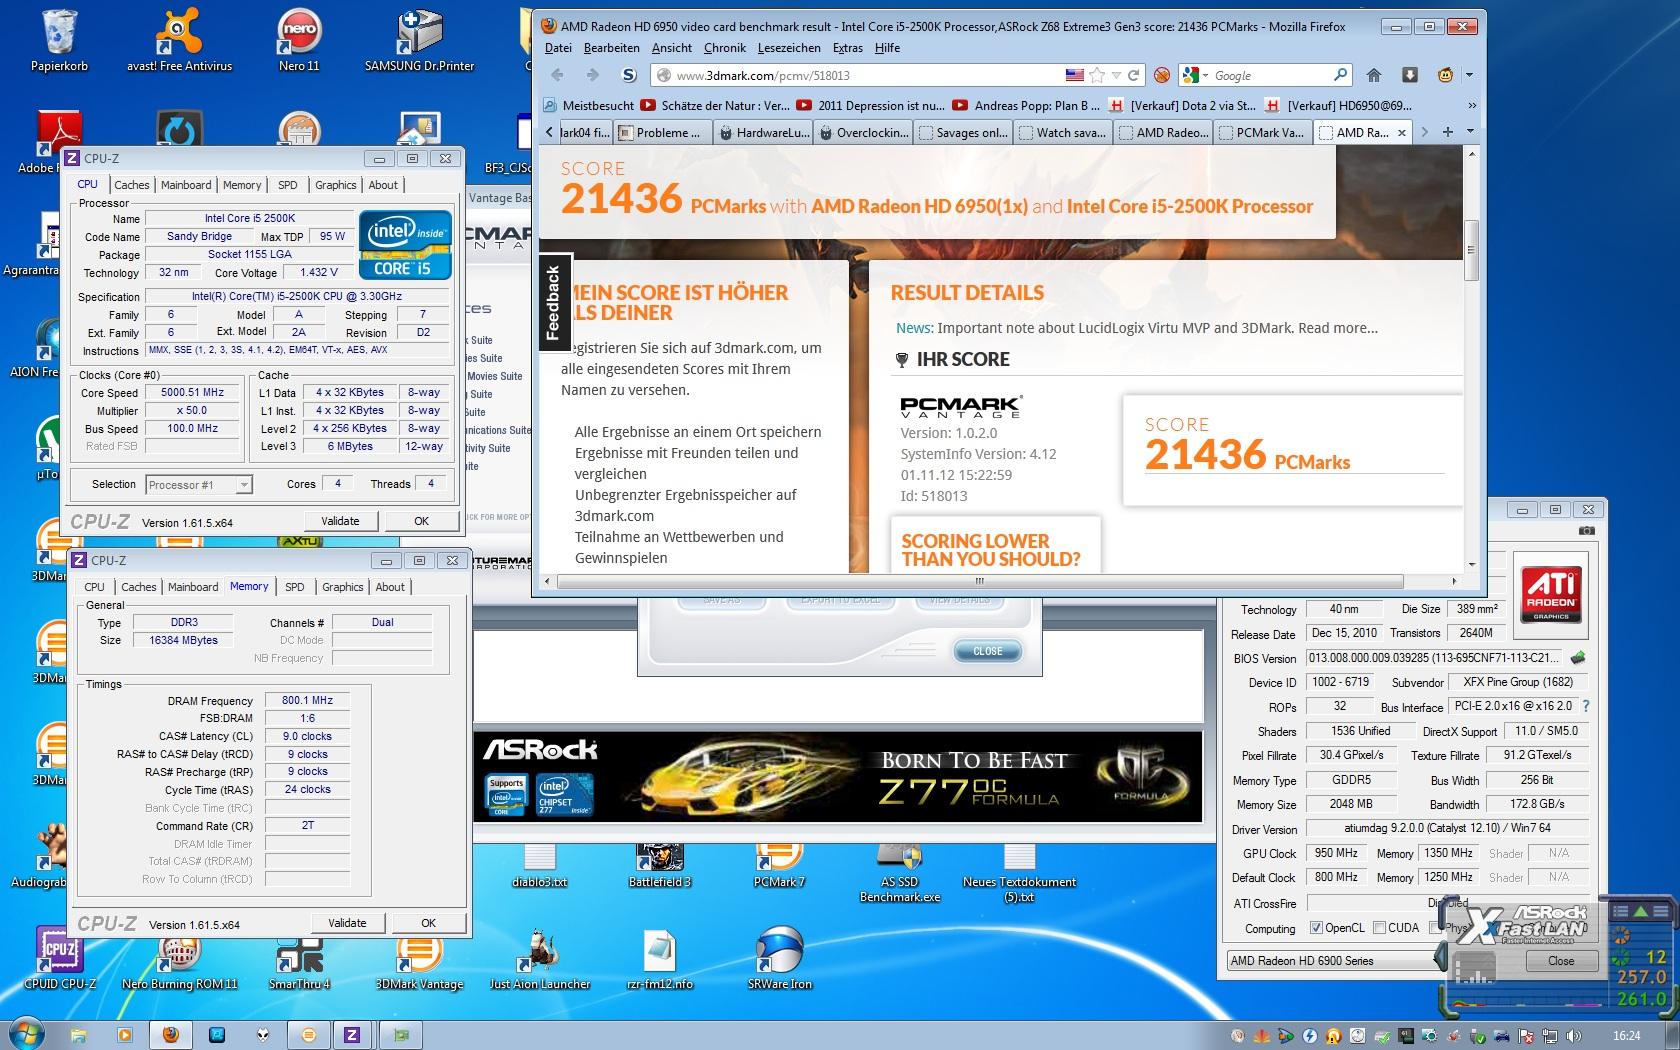Open the Meistbesucht bookmarks folder
The width and height of the screenshot is (1680, 1050).
(x=590, y=105)
